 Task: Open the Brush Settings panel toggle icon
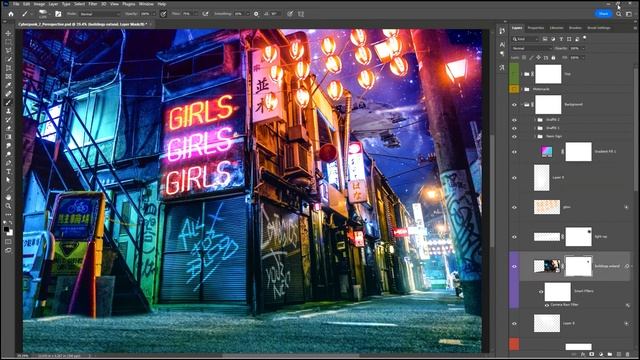58,14
